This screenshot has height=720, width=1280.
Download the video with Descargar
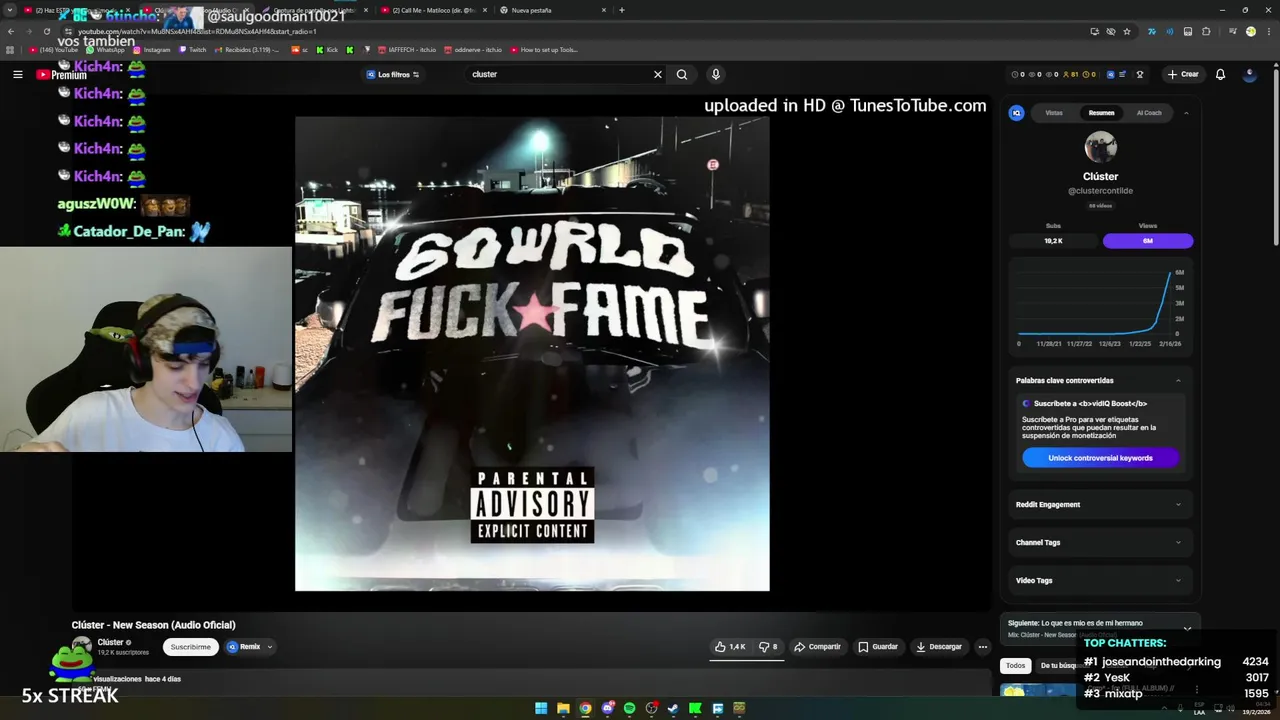(x=939, y=647)
